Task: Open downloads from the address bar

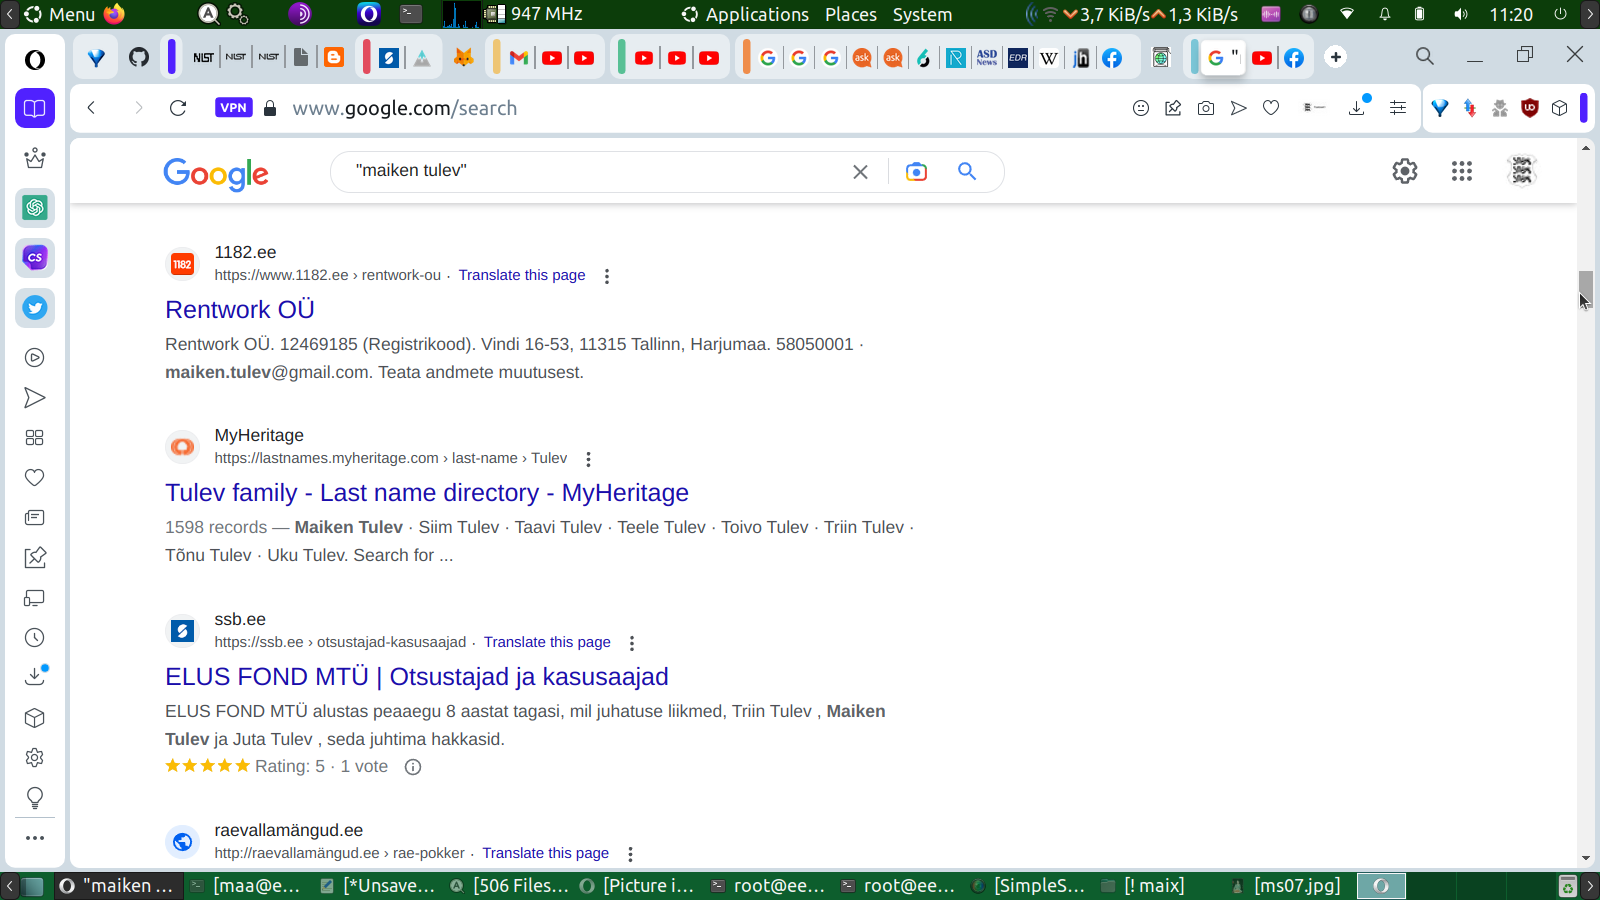Action: click(1358, 107)
